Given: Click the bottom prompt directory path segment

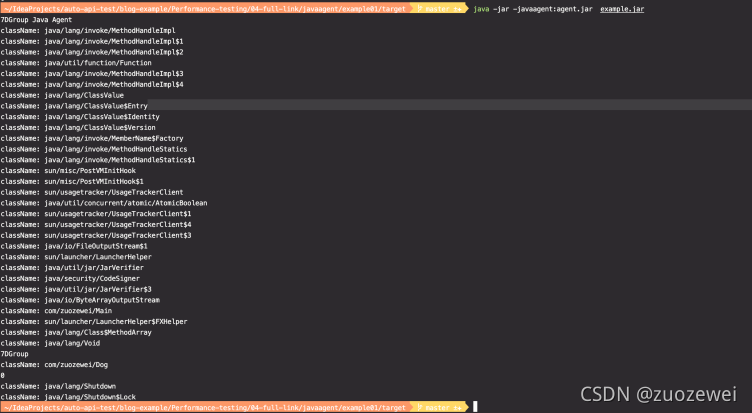Looking at the screenshot, I should tap(205, 407).
